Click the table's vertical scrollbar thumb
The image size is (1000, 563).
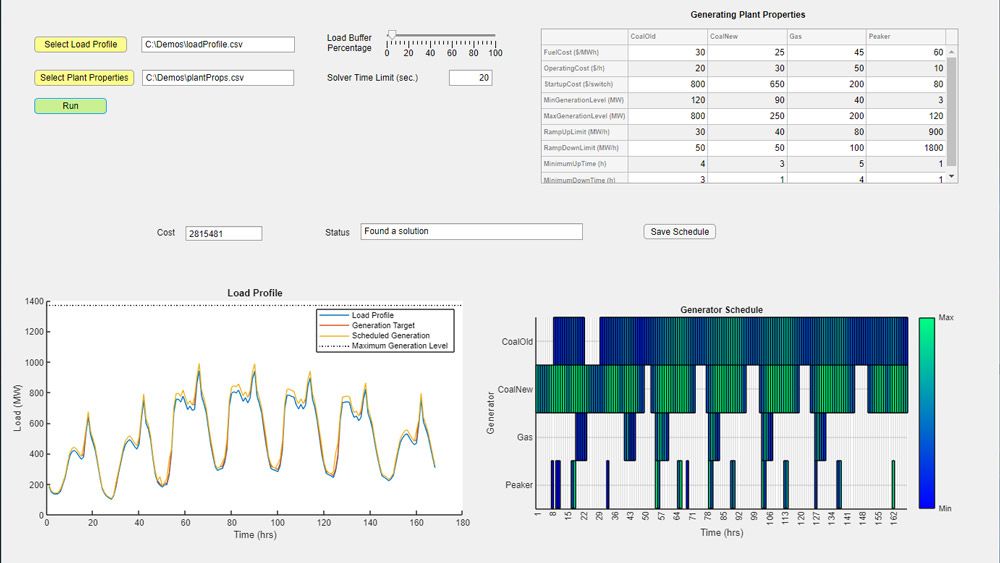point(951,110)
